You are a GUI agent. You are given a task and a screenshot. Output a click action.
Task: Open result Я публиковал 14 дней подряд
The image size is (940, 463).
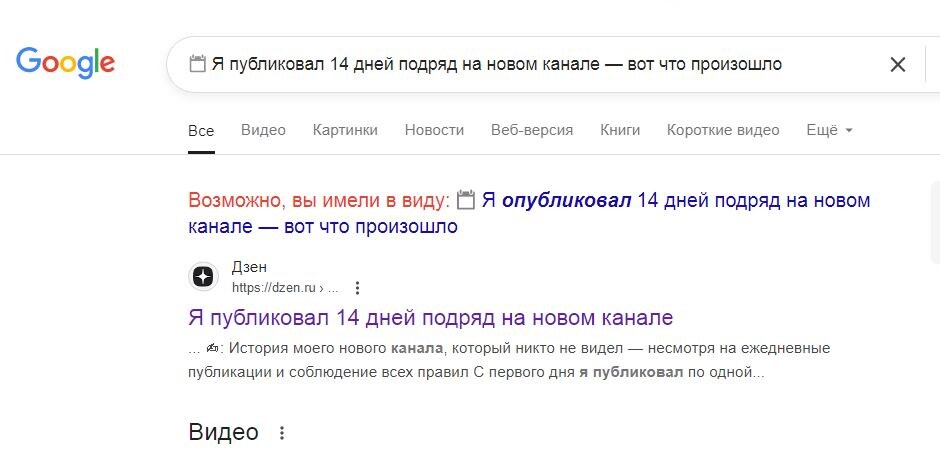tap(430, 317)
